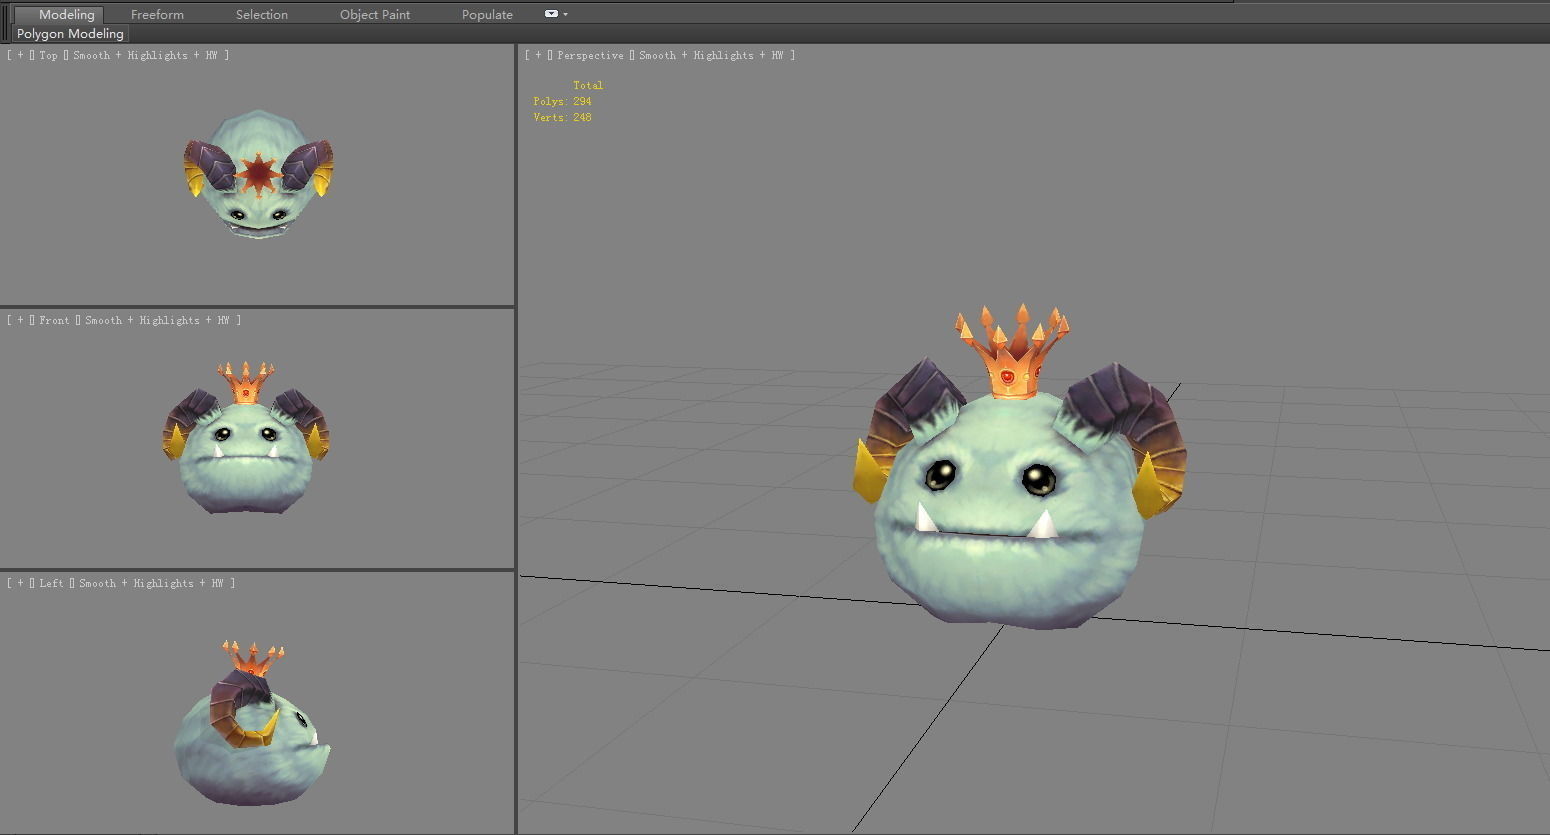Open the Front viewport plus menu
Screen dimensions: 1550x835
tap(20, 321)
